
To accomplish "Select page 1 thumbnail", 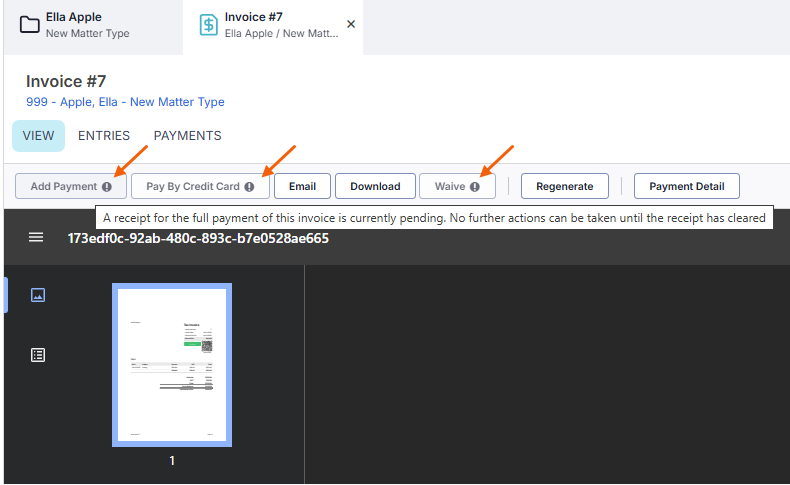I will (172, 365).
